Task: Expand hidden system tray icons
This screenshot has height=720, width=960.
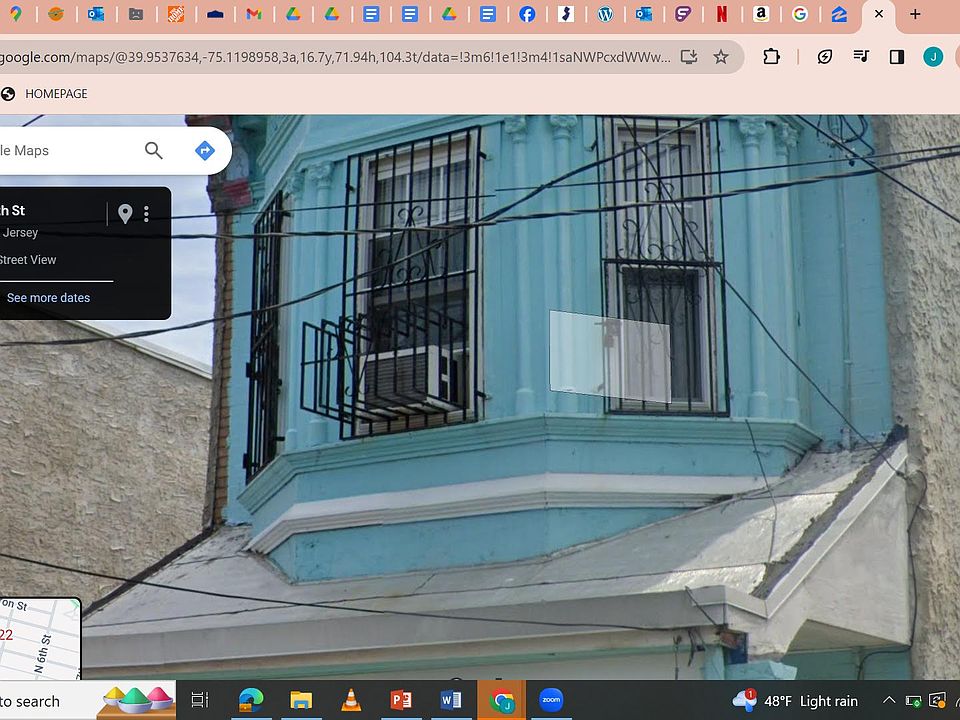Action: [x=889, y=700]
